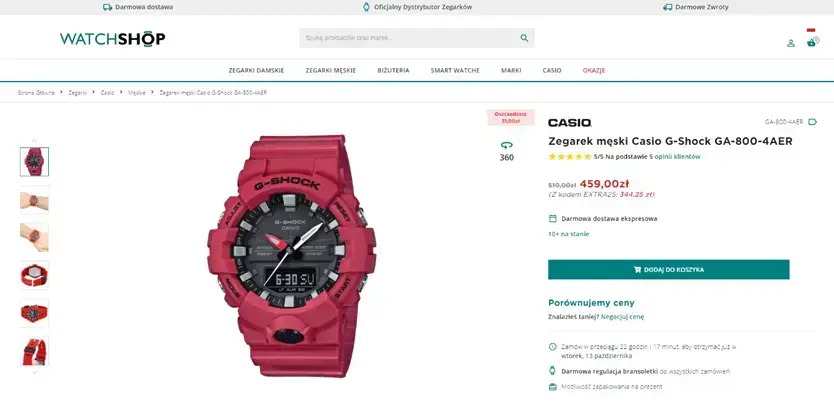Click the Polish flag language icon
The width and height of the screenshot is (834, 407).
click(811, 30)
